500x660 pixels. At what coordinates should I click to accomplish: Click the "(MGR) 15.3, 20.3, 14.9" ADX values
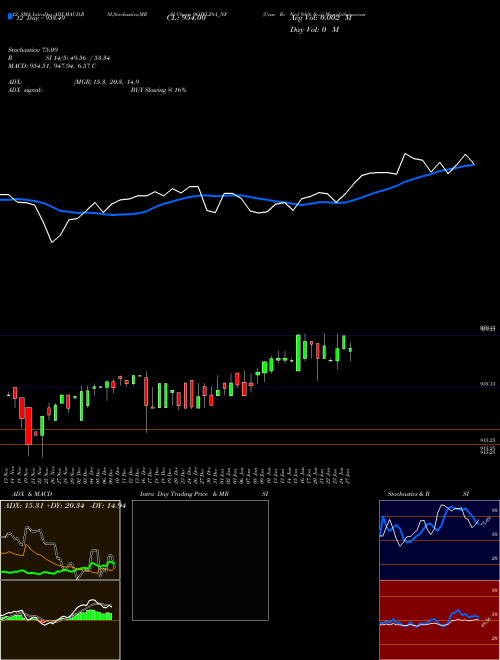tap(106, 82)
